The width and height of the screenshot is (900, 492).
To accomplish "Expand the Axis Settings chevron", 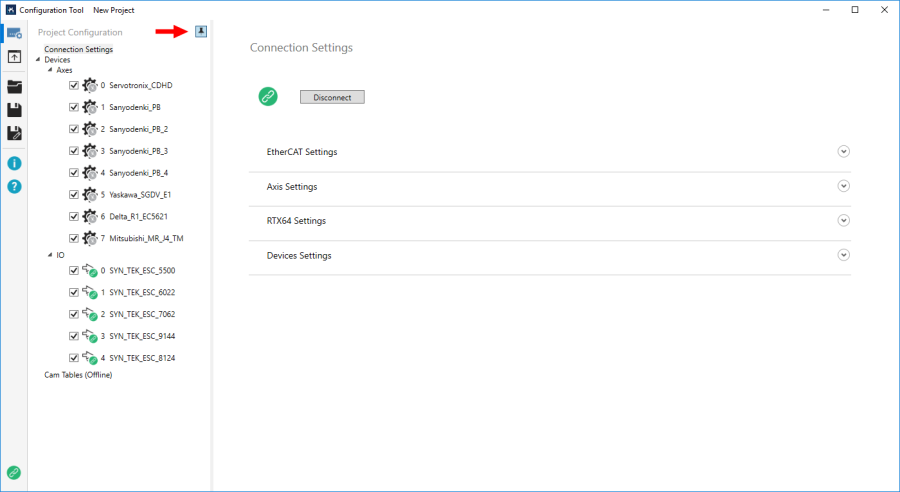I will coord(843,186).
